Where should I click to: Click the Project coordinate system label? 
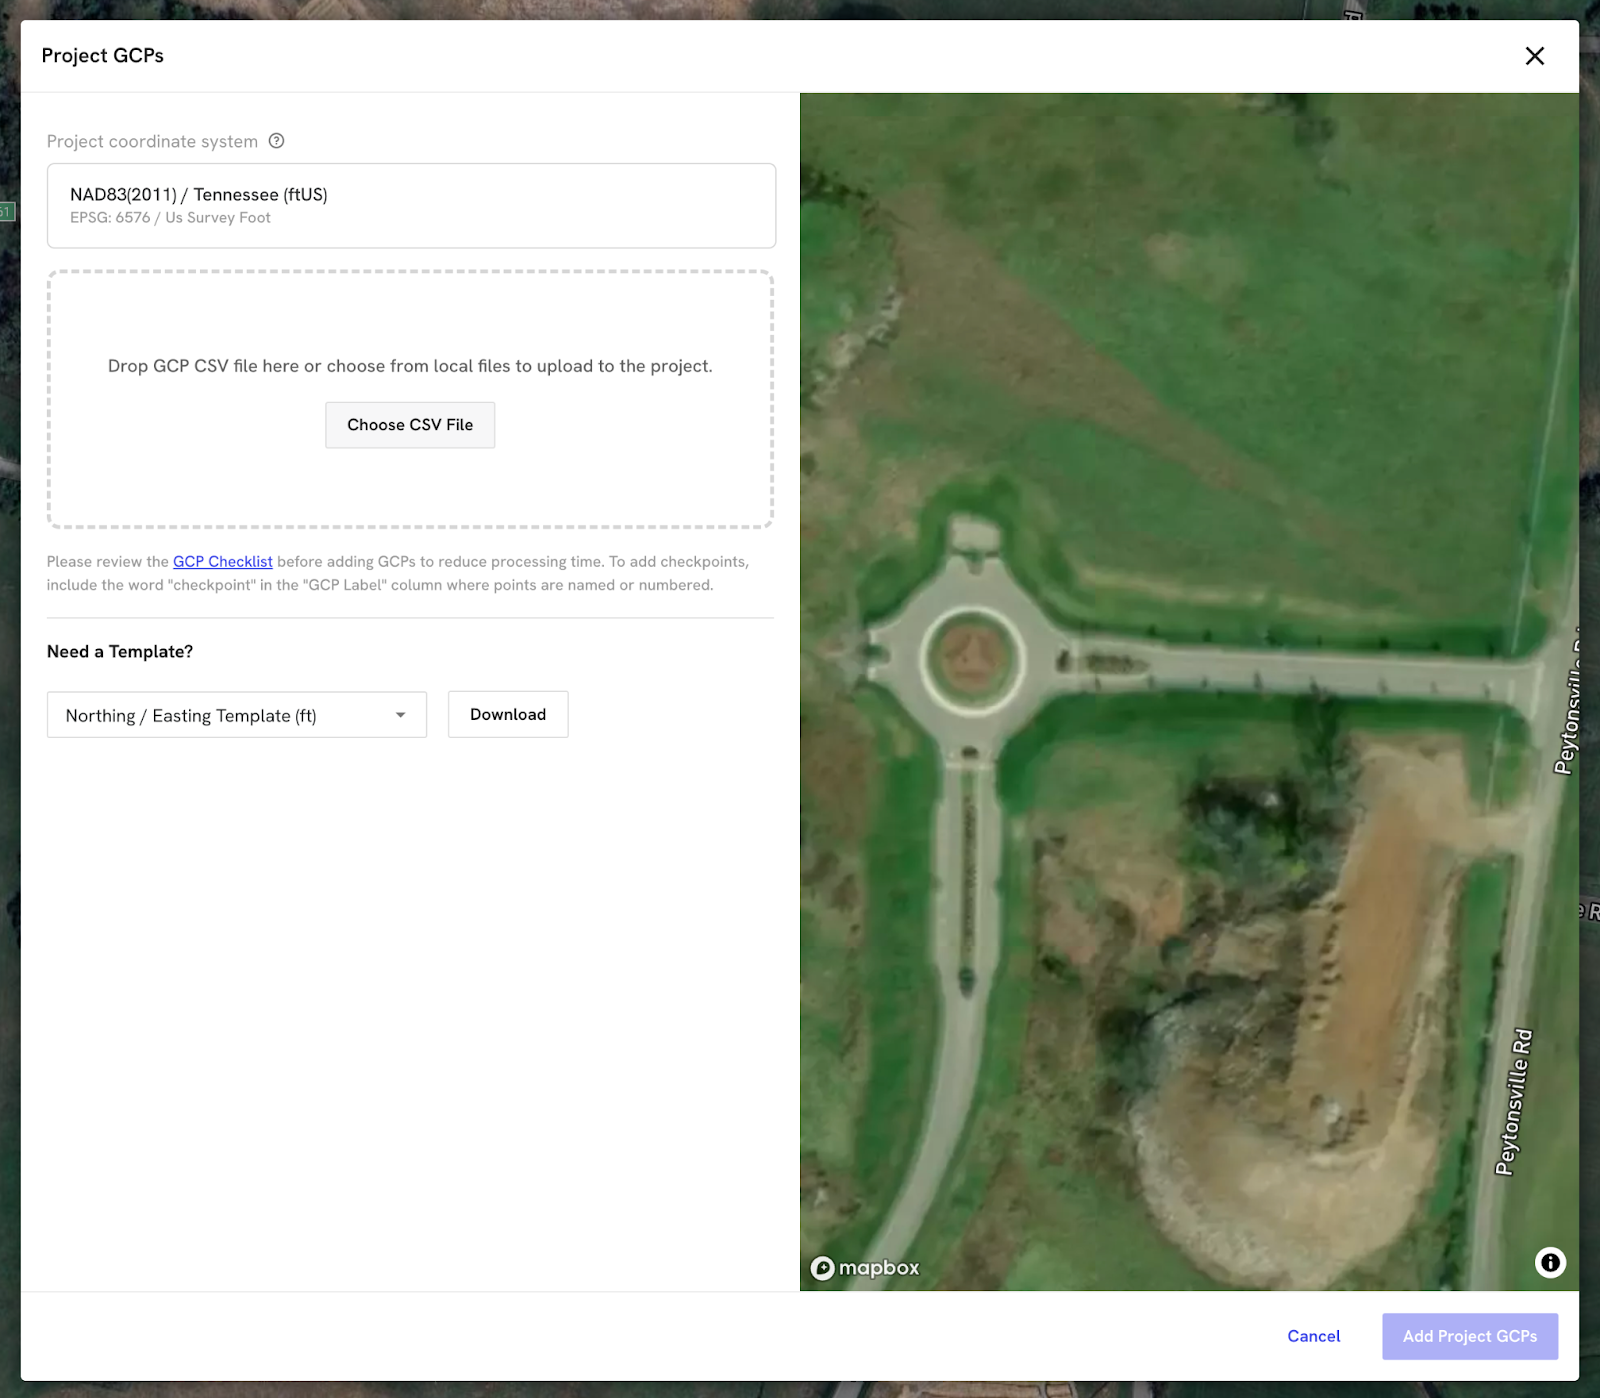coord(152,142)
